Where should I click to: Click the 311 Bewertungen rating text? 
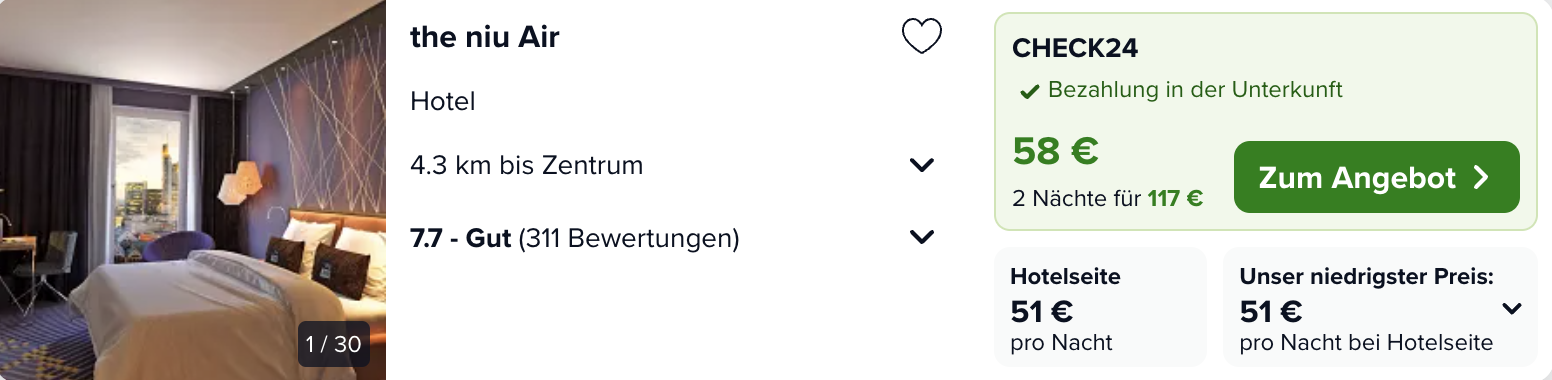click(x=629, y=239)
